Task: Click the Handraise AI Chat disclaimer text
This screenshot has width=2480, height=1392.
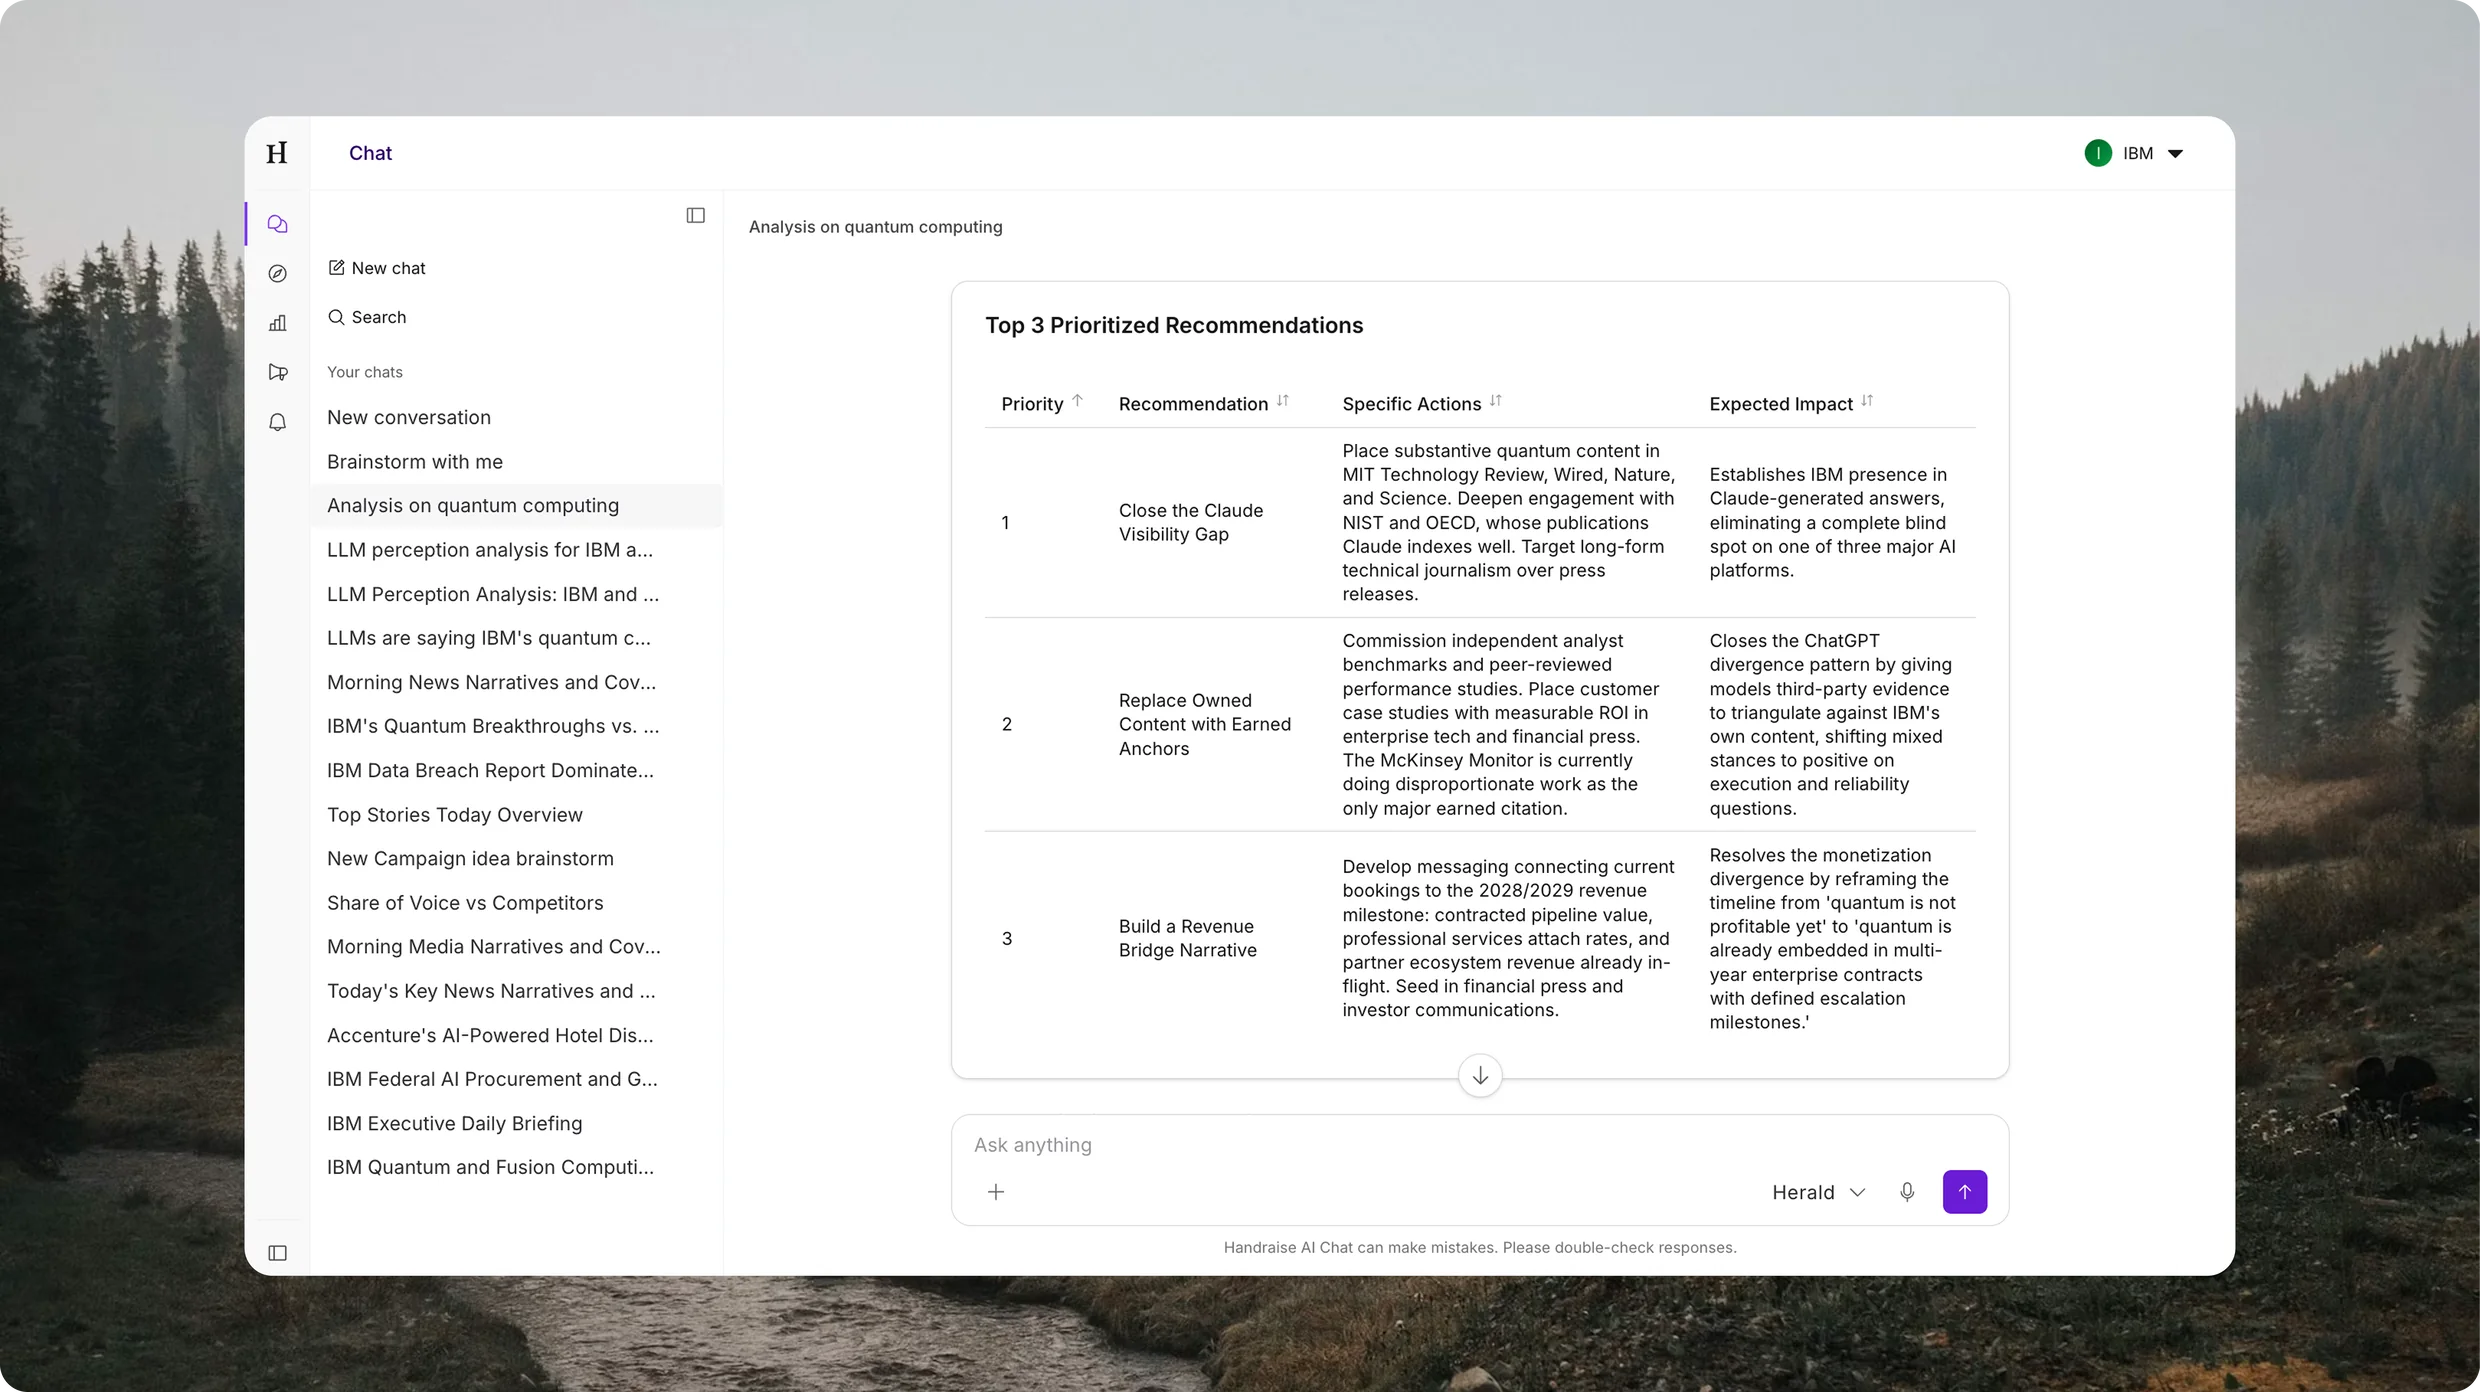Action: 1480,1247
